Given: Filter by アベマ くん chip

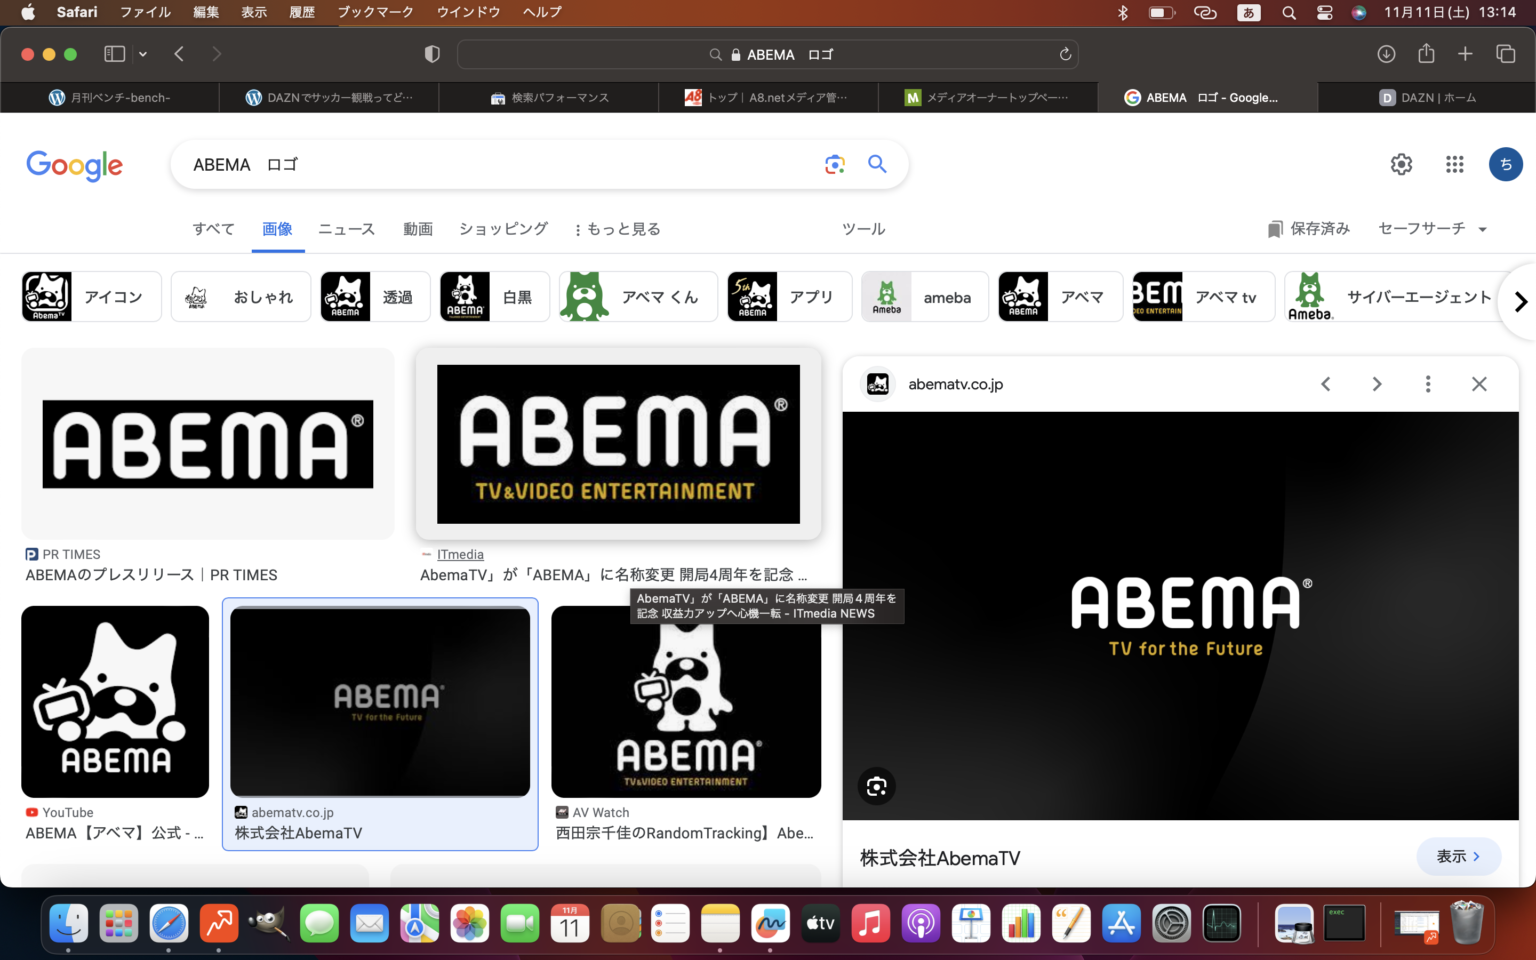Looking at the screenshot, I should tap(638, 297).
